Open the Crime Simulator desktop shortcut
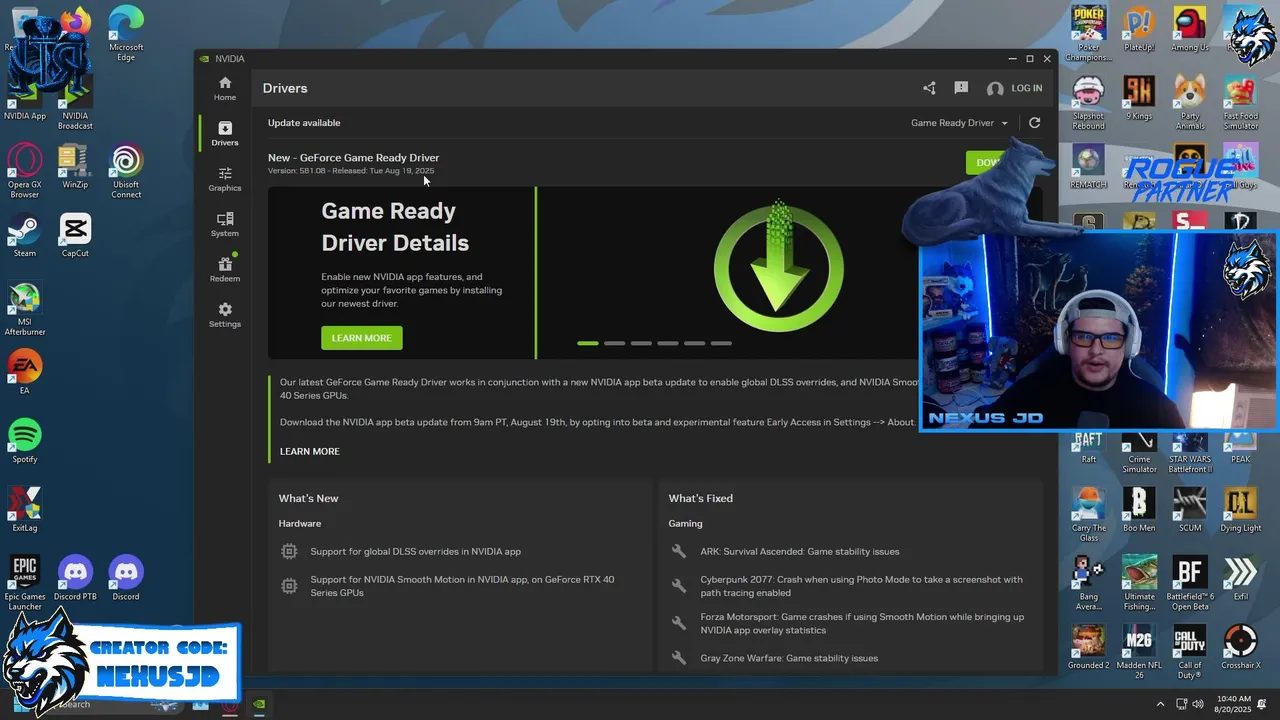1280x720 pixels. tap(1139, 453)
